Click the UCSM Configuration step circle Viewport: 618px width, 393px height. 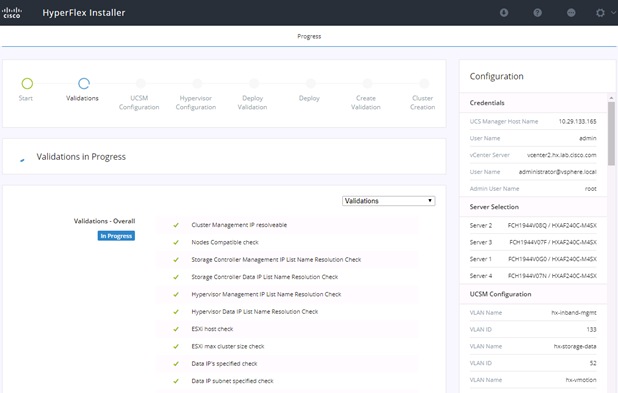pyautogui.click(x=140, y=83)
